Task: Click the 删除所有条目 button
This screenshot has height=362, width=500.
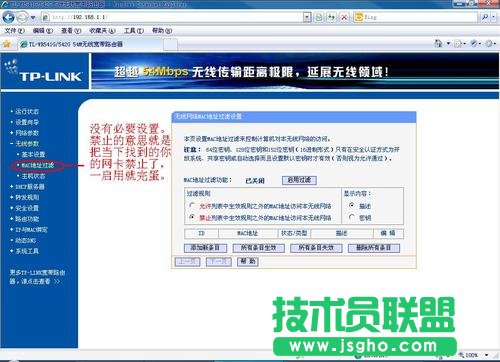Action: pyautogui.click(x=374, y=248)
